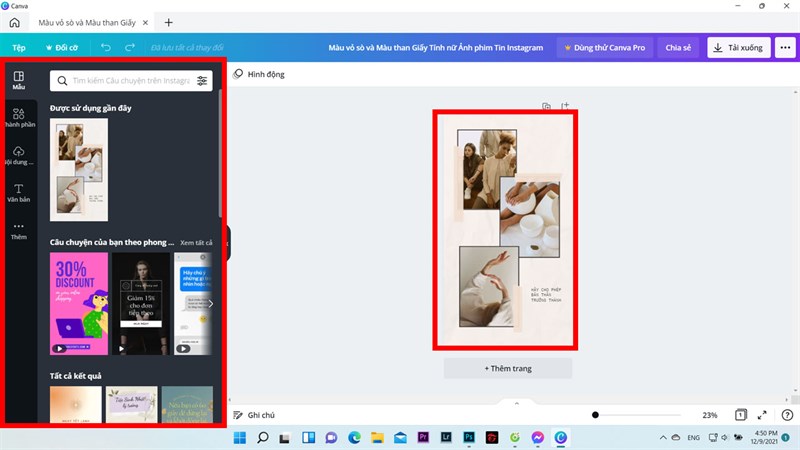Select the Giảm 15% dark template
This screenshot has width=800, height=450.
141,304
